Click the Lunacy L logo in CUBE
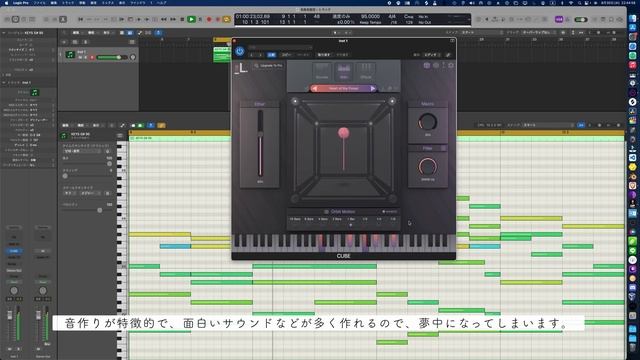This screenshot has width=640, height=360. (242, 68)
